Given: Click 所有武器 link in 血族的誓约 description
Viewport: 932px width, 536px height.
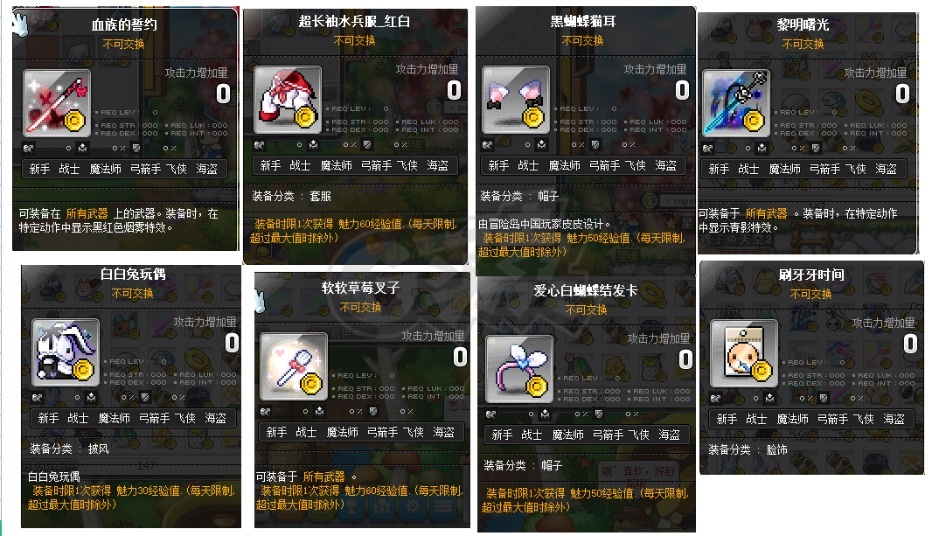Looking at the screenshot, I should (87, 214).
